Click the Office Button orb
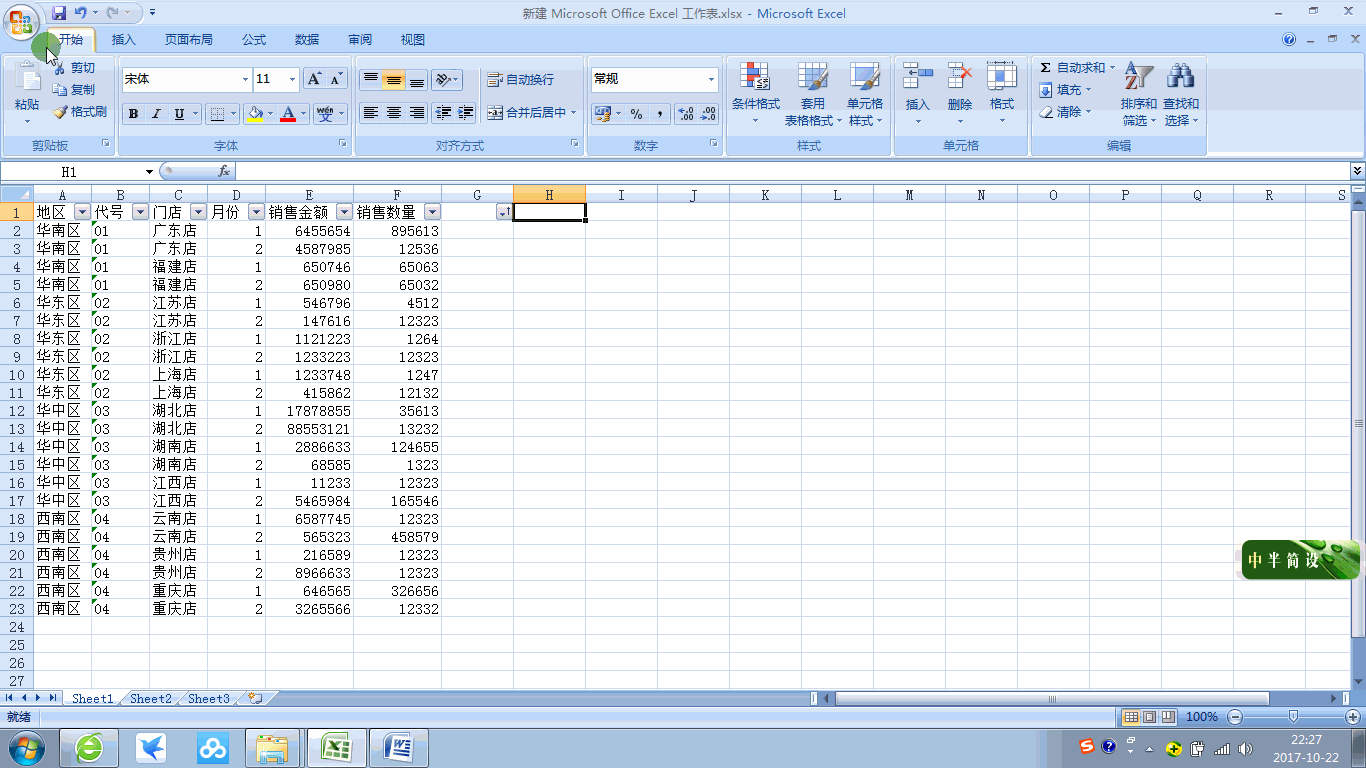Image resolution: width=1366 pixels, height=768 pixels. 21,22
